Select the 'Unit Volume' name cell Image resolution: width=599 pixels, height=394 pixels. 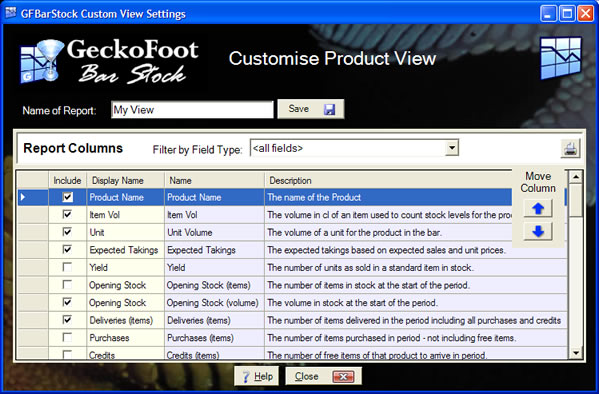point(214,232)
